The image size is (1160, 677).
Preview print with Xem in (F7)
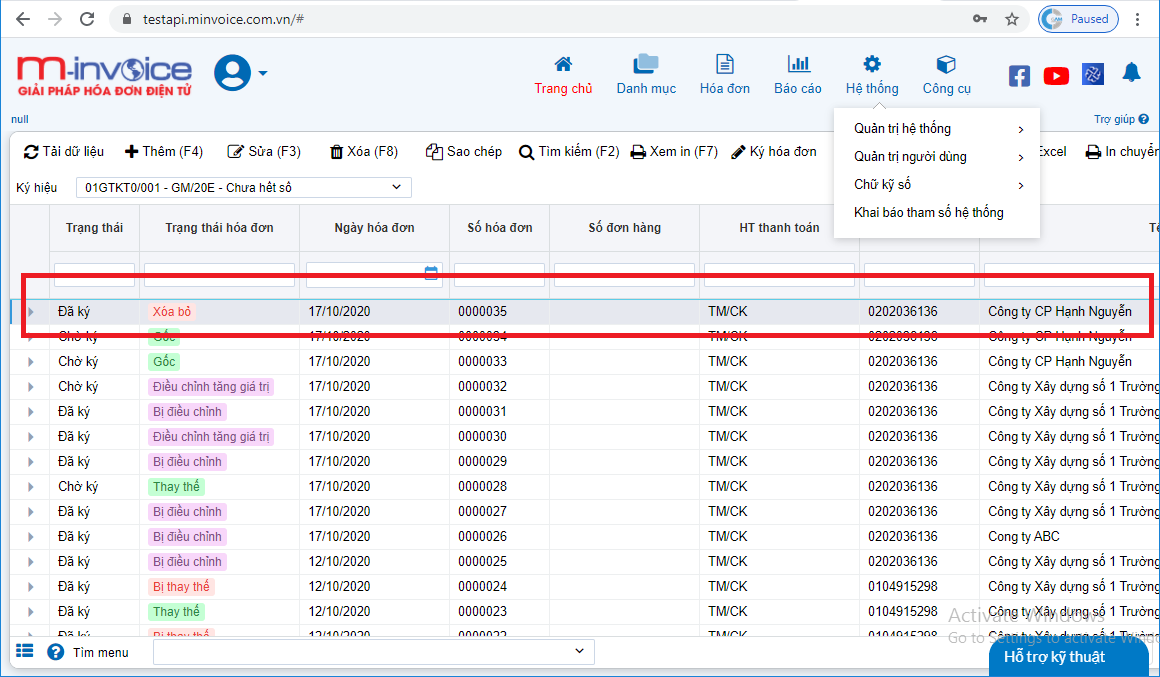tap(674, 152)
